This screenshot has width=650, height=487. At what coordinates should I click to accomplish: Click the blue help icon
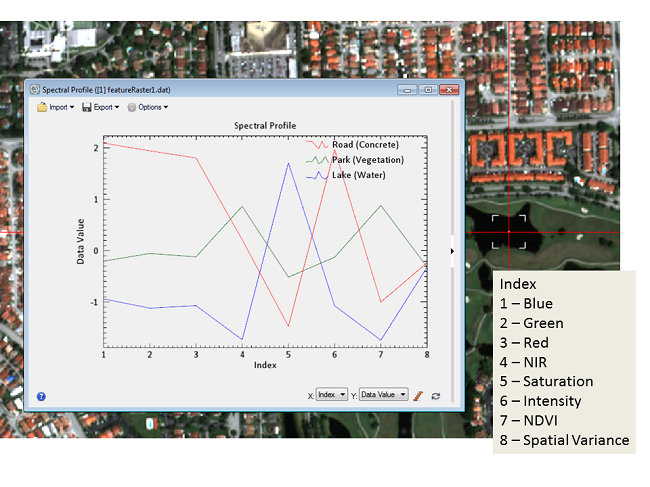41,396
